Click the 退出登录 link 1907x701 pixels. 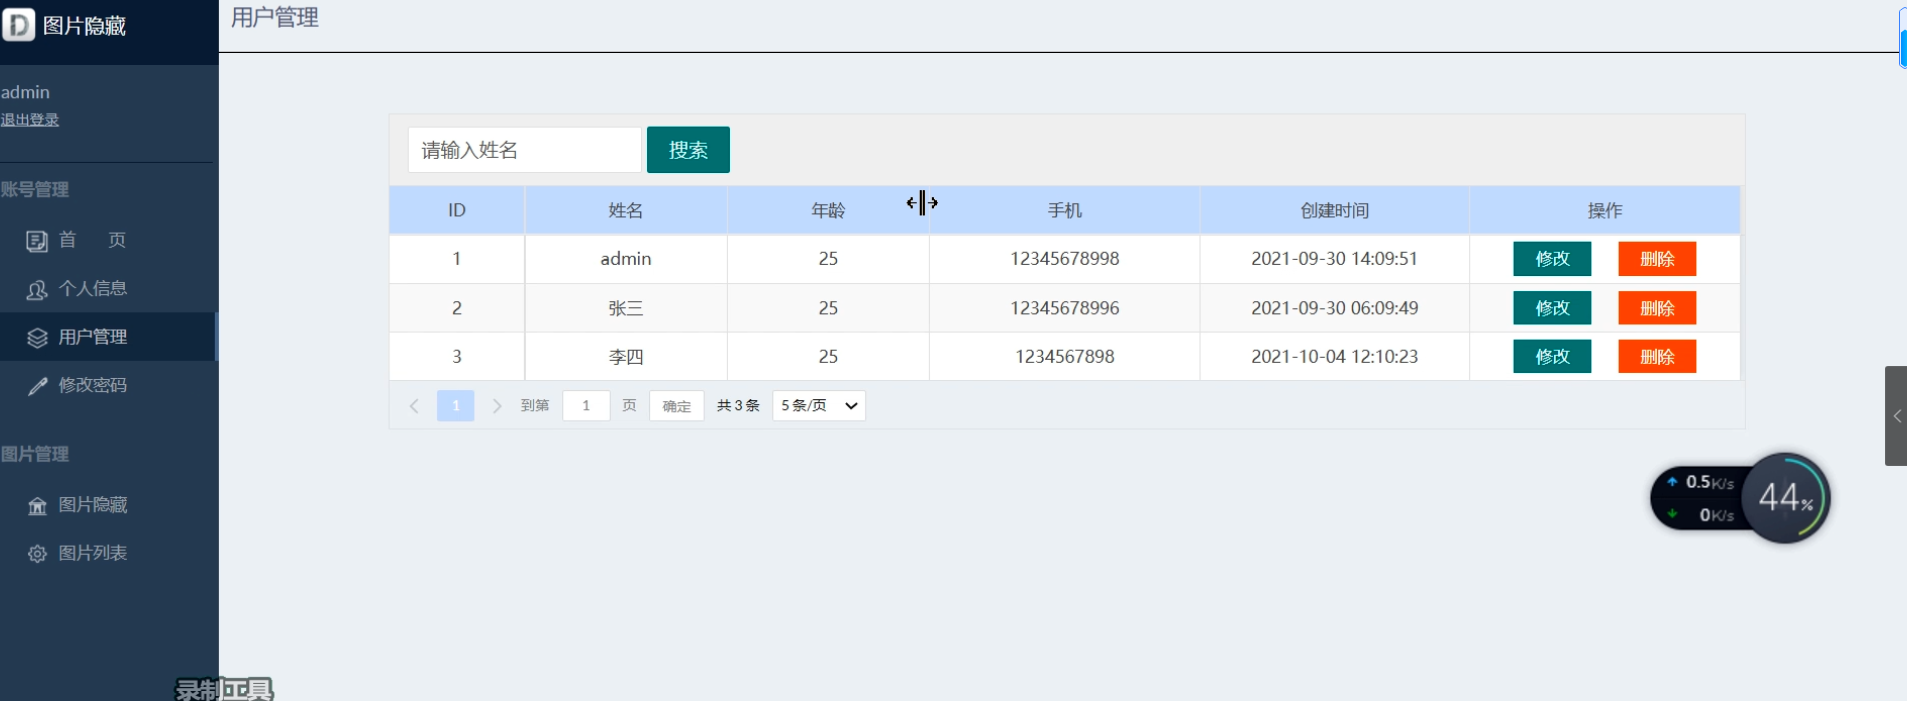[x=30, y=120]
